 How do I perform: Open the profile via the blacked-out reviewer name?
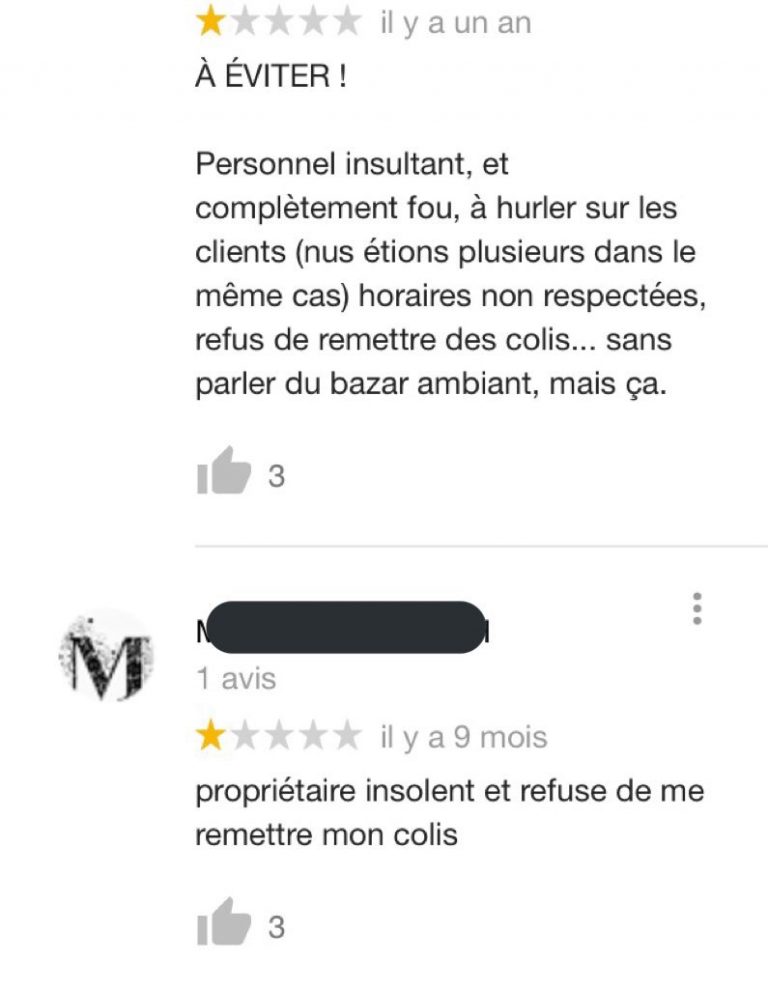coord(344,628)
